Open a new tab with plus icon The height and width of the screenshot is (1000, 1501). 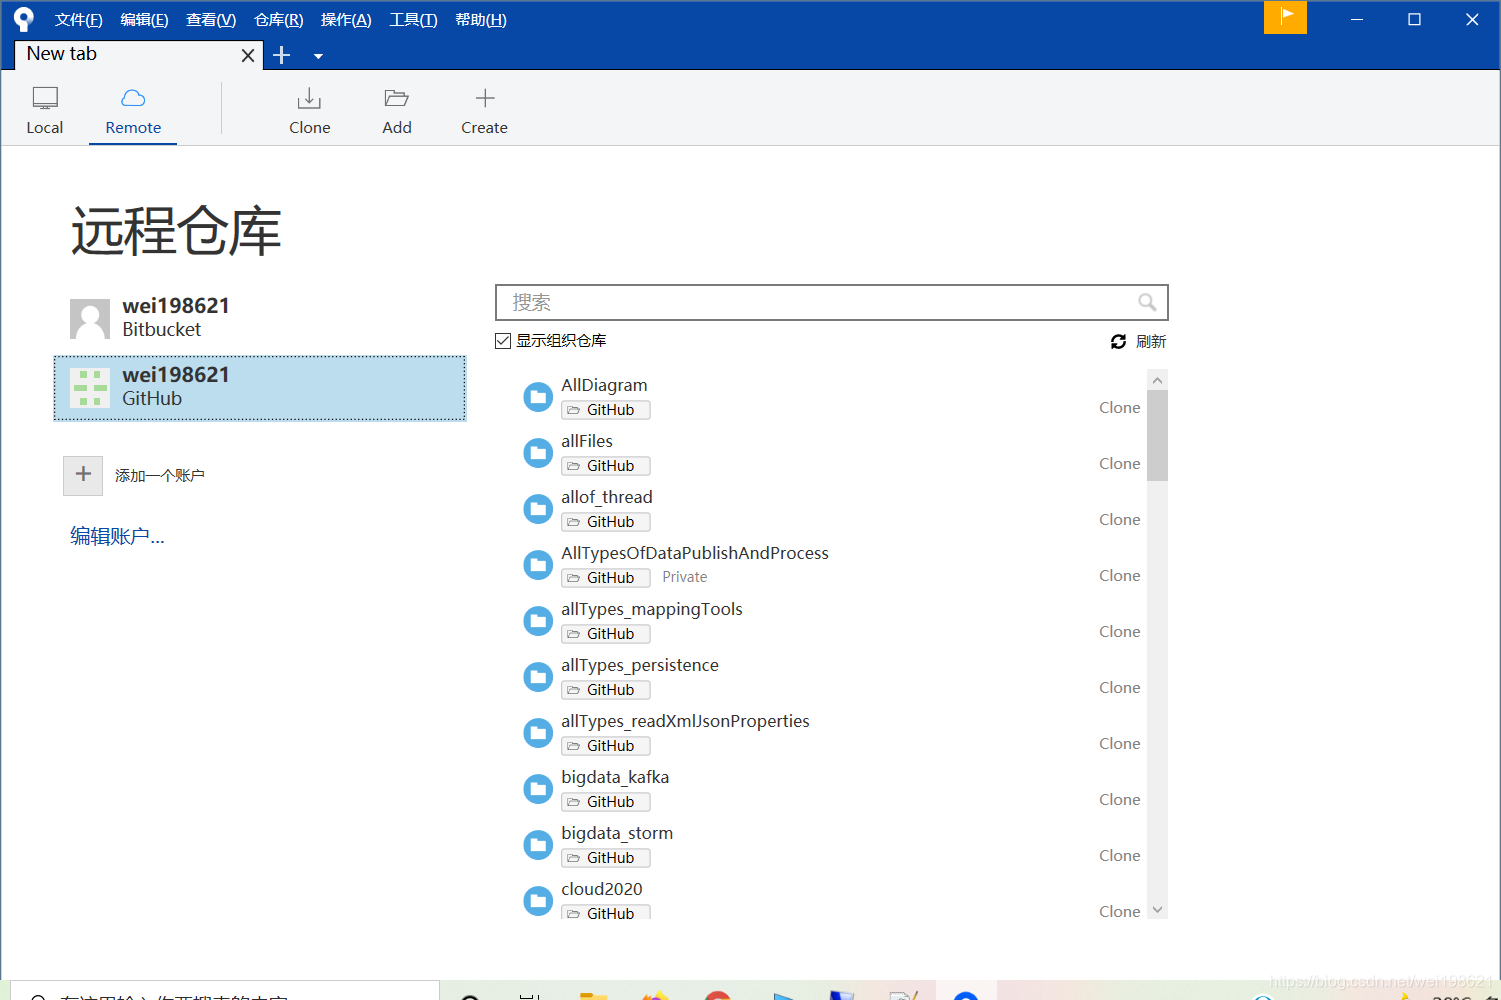282,55
